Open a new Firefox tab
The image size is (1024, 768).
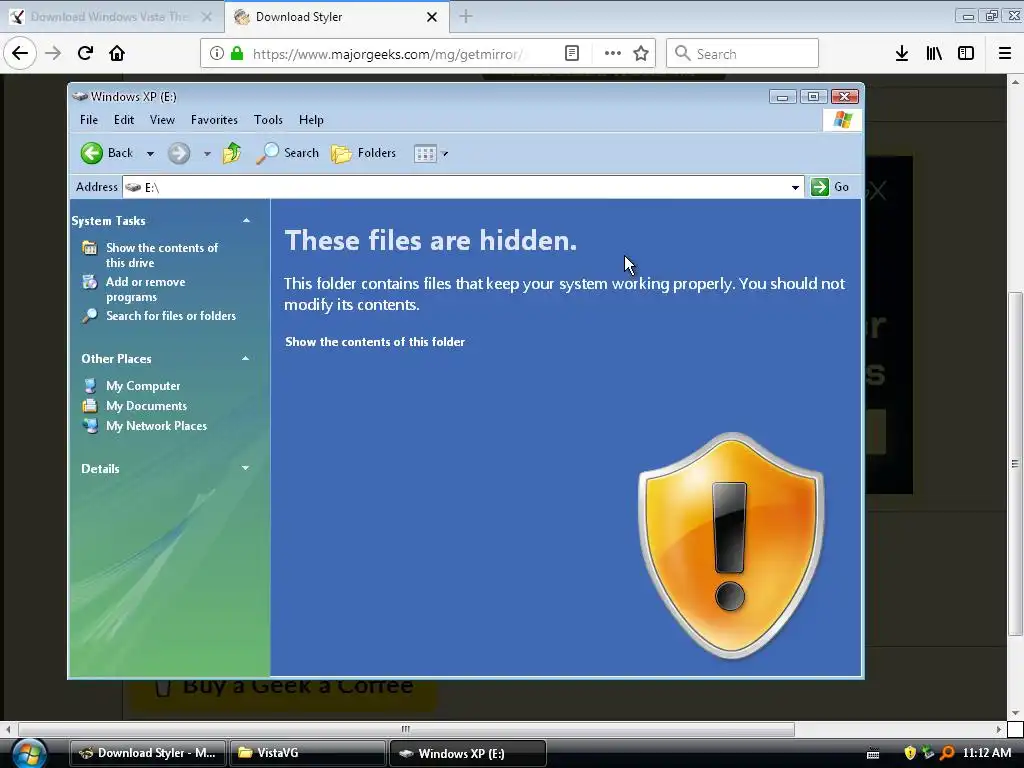(x=466, y=17)
